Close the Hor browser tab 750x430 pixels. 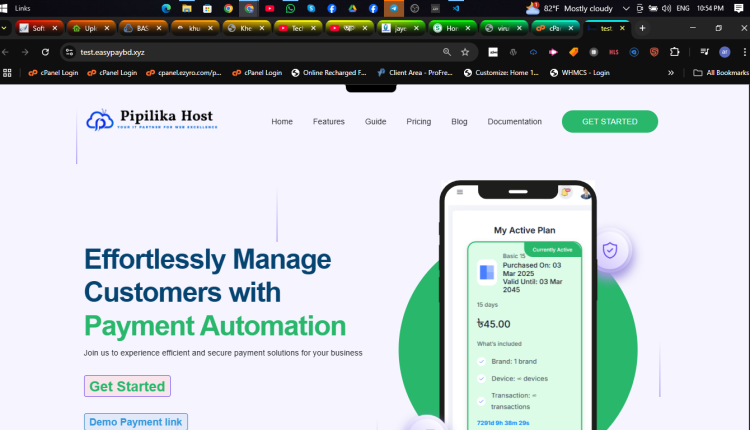468,28
